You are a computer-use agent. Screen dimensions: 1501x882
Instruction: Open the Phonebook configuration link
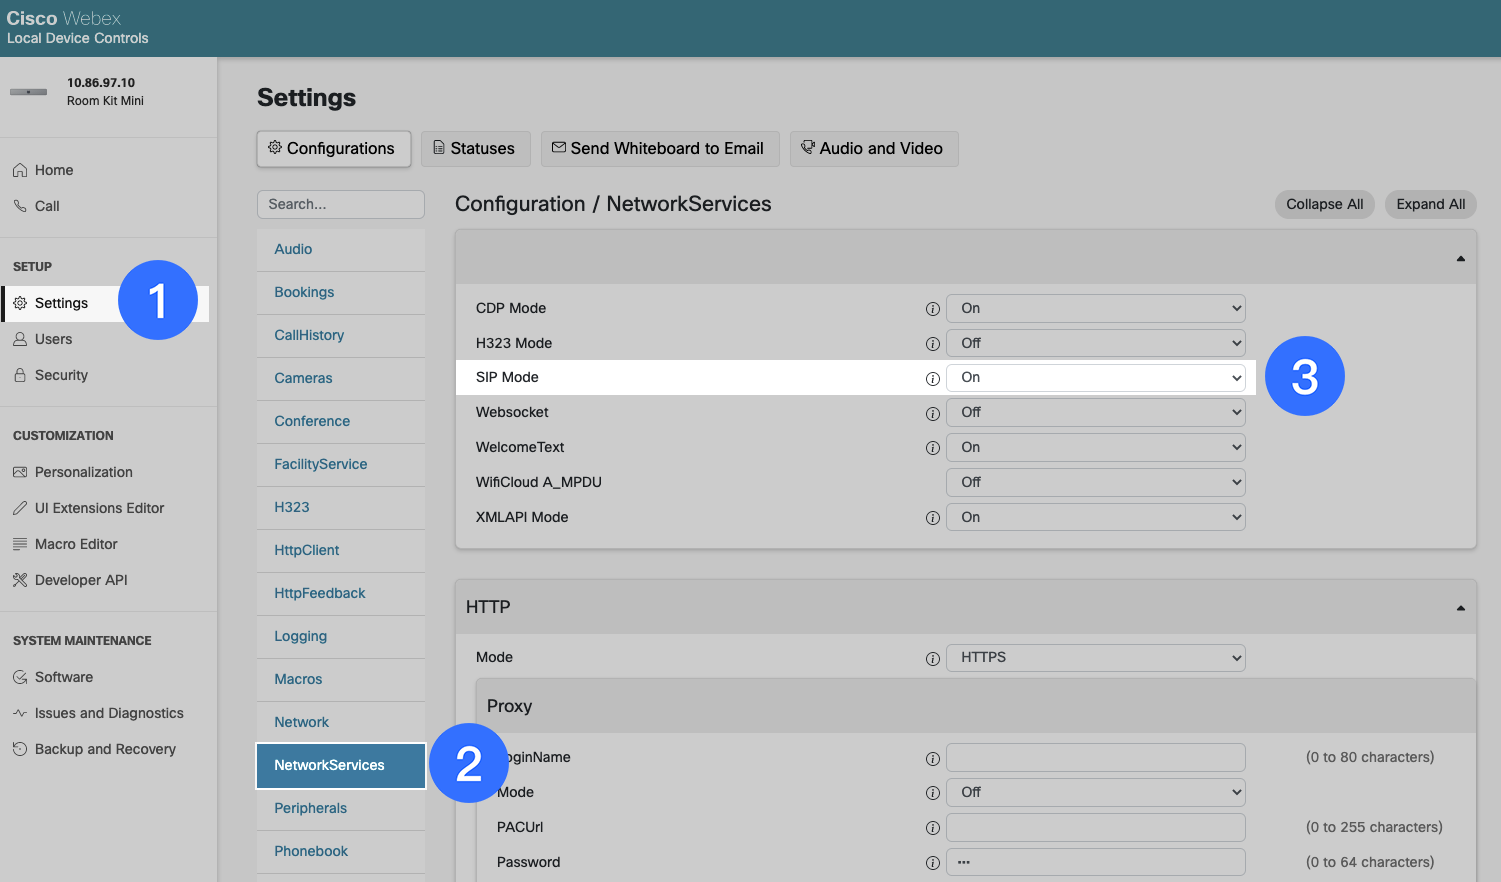click(x=311, y=851)
